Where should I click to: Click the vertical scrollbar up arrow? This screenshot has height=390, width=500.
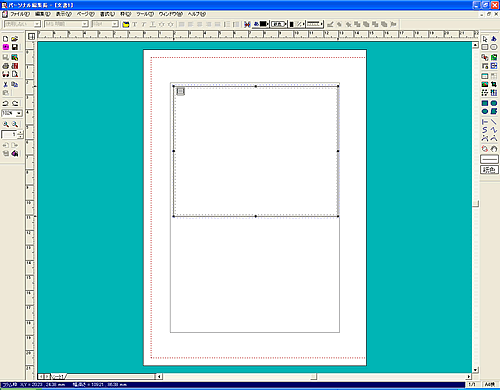[476, 45]
